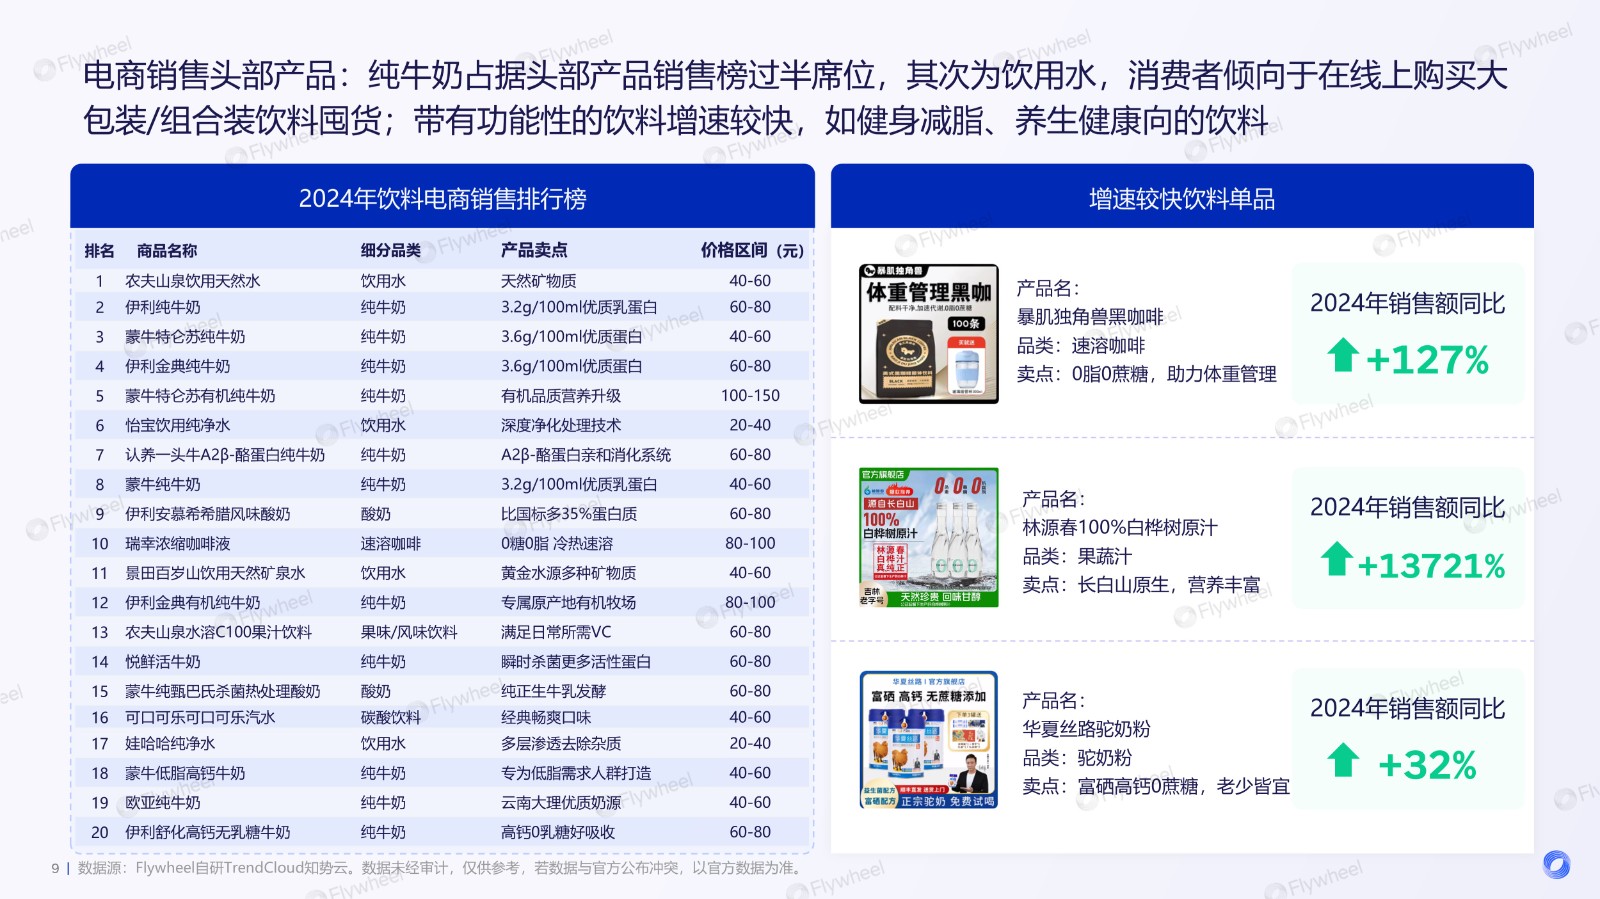Open the 体重管理黑咖 product thumbnail
This screenshot has height=899, width=1600.
(929, 334)
